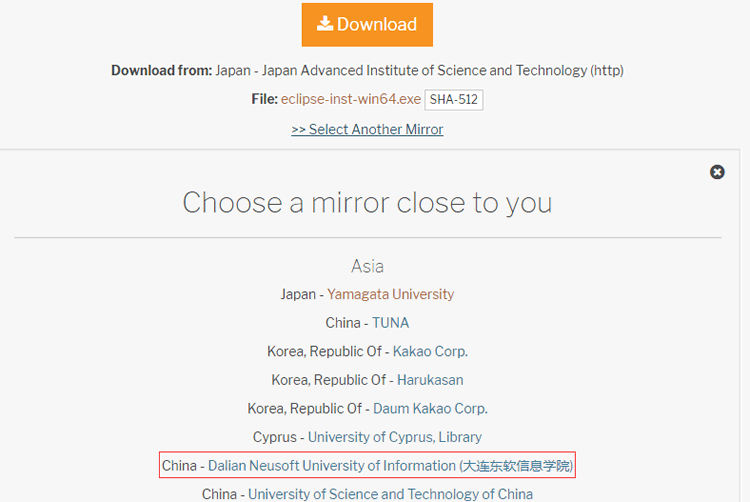Select the Daum Kakao Corp. mirror

(430, 408)
